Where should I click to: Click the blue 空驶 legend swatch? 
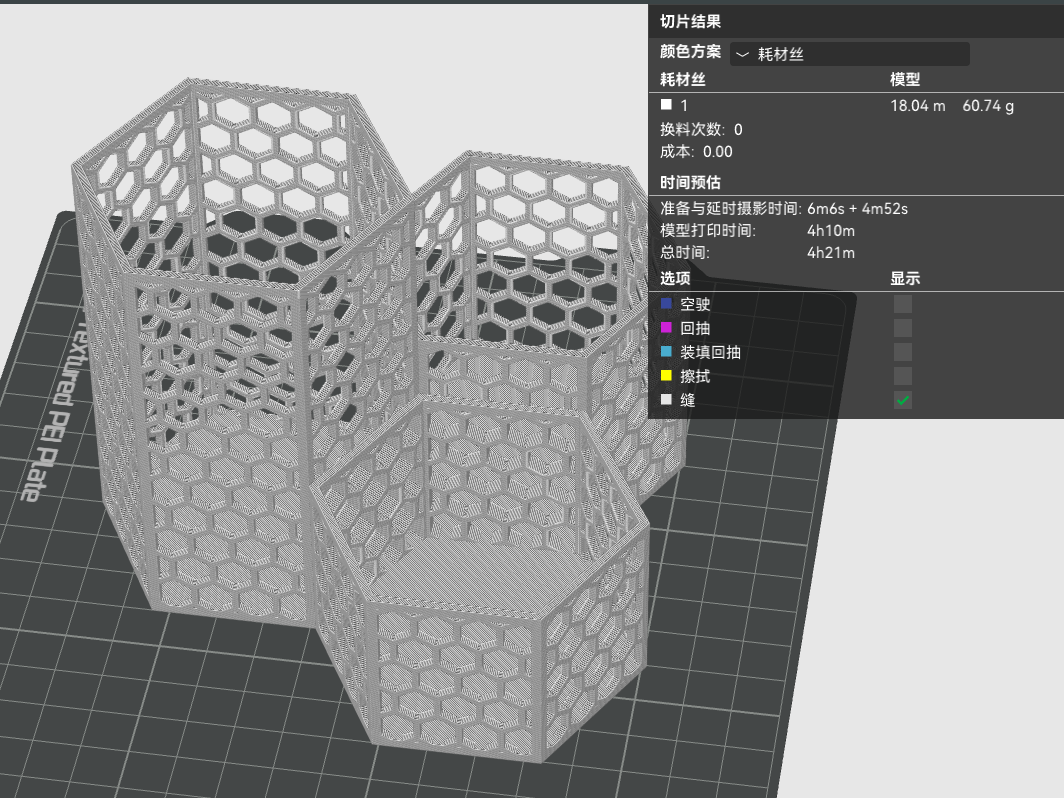tap(666, 303)
